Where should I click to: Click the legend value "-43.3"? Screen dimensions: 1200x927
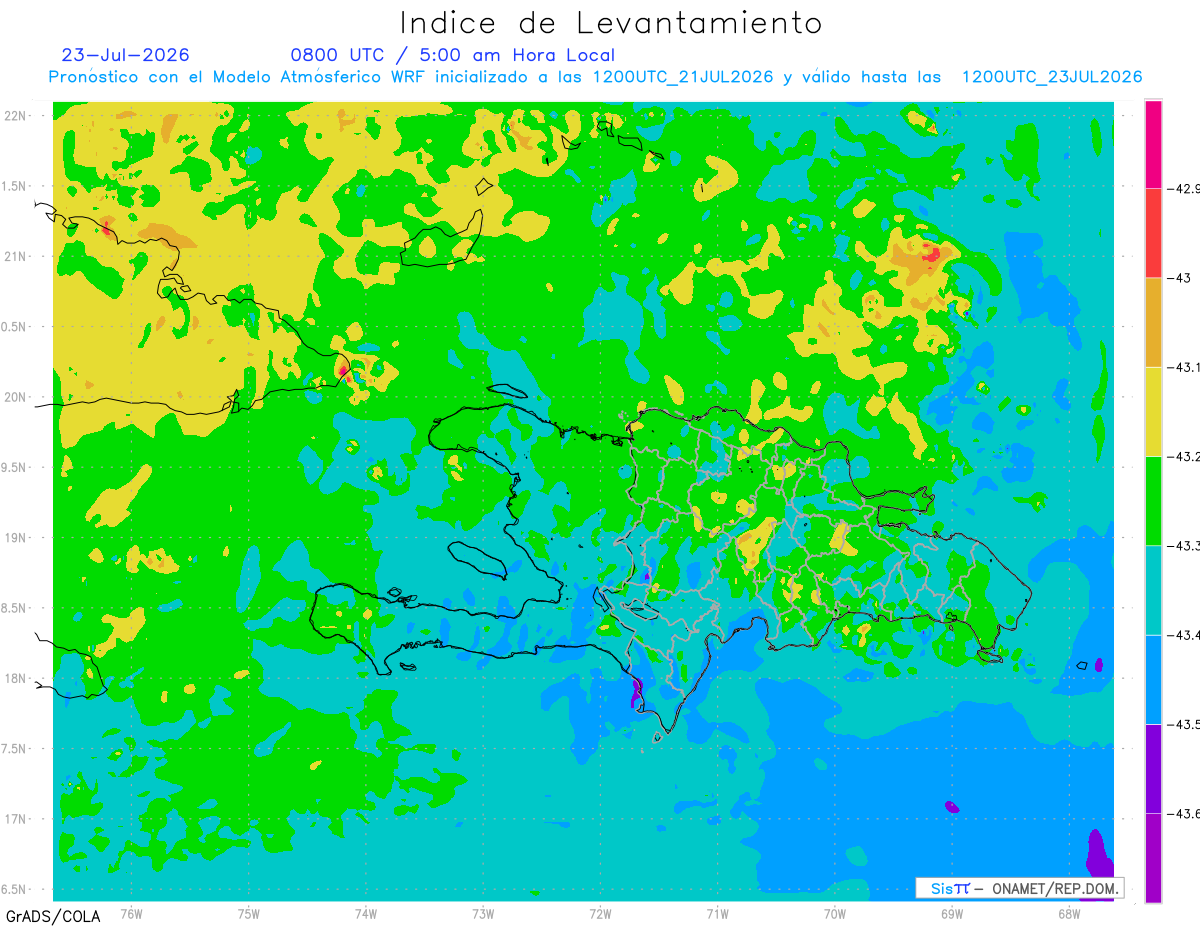(x=1183, y=545)
